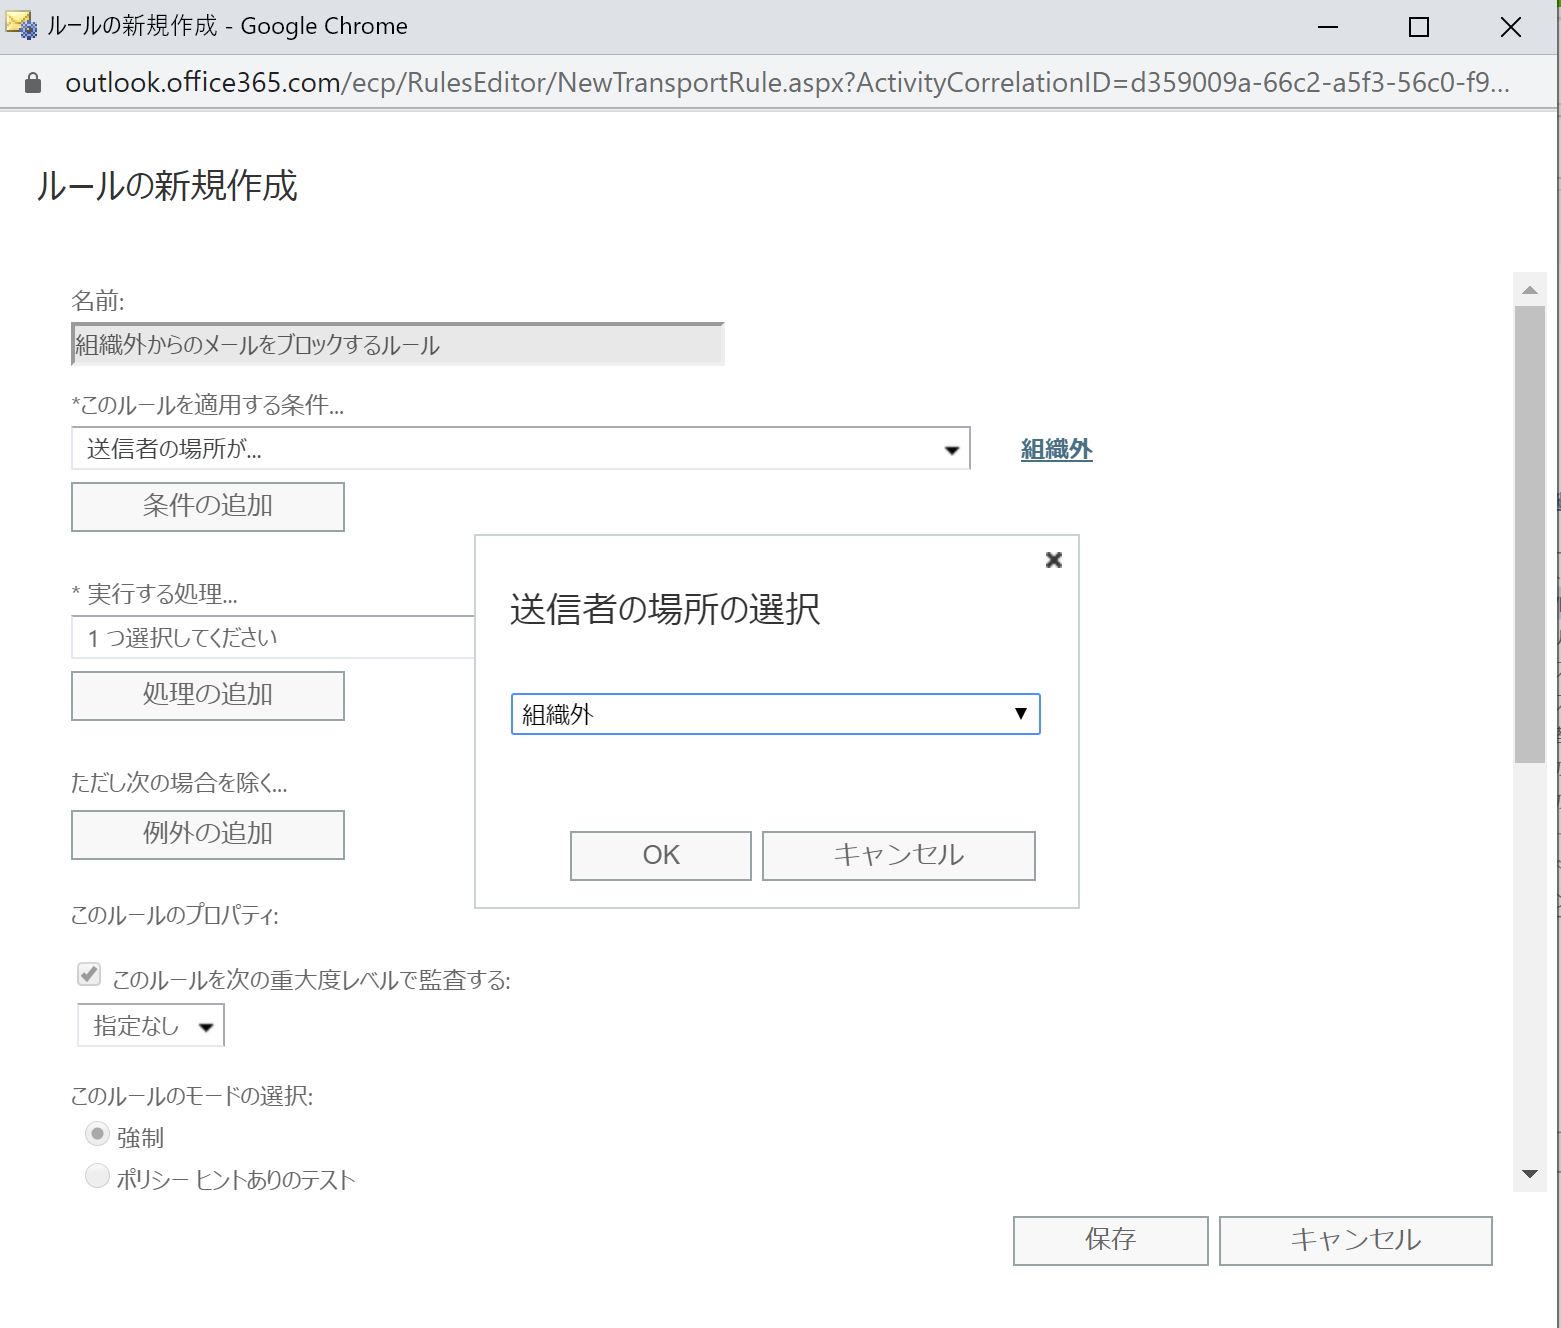Select ポリシー ヒントありのテスト radio button
This screenshot has width=1561, height=1328.
pyautogui.click(x=97, y=1176)
